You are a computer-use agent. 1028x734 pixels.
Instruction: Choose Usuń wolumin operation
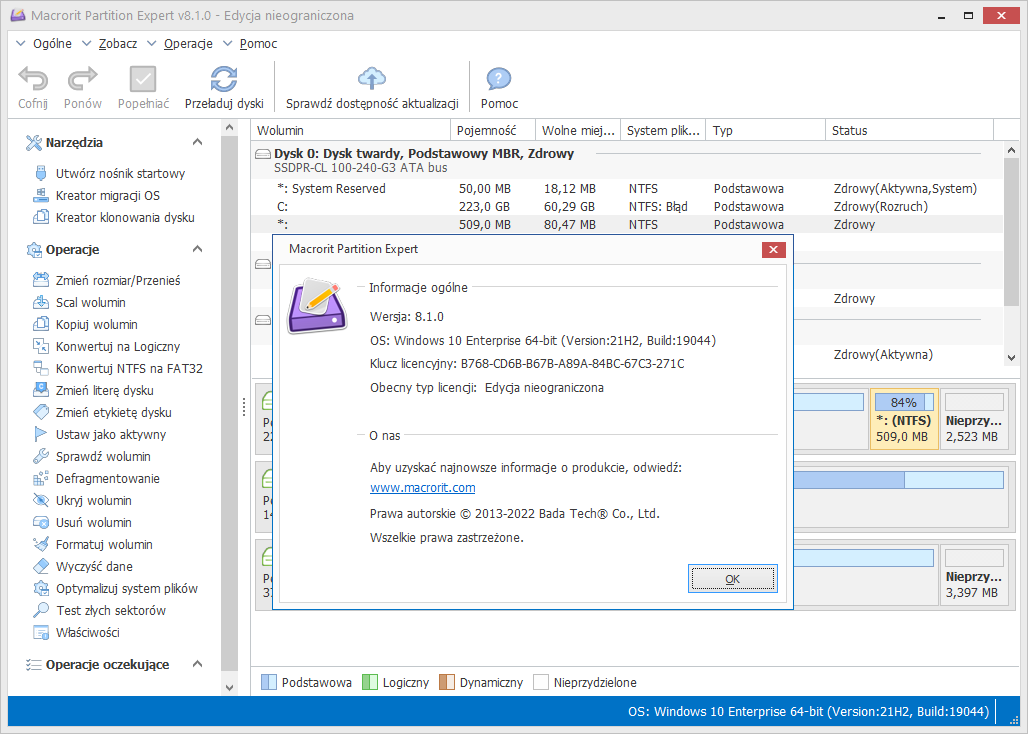(x=94, y=522)
